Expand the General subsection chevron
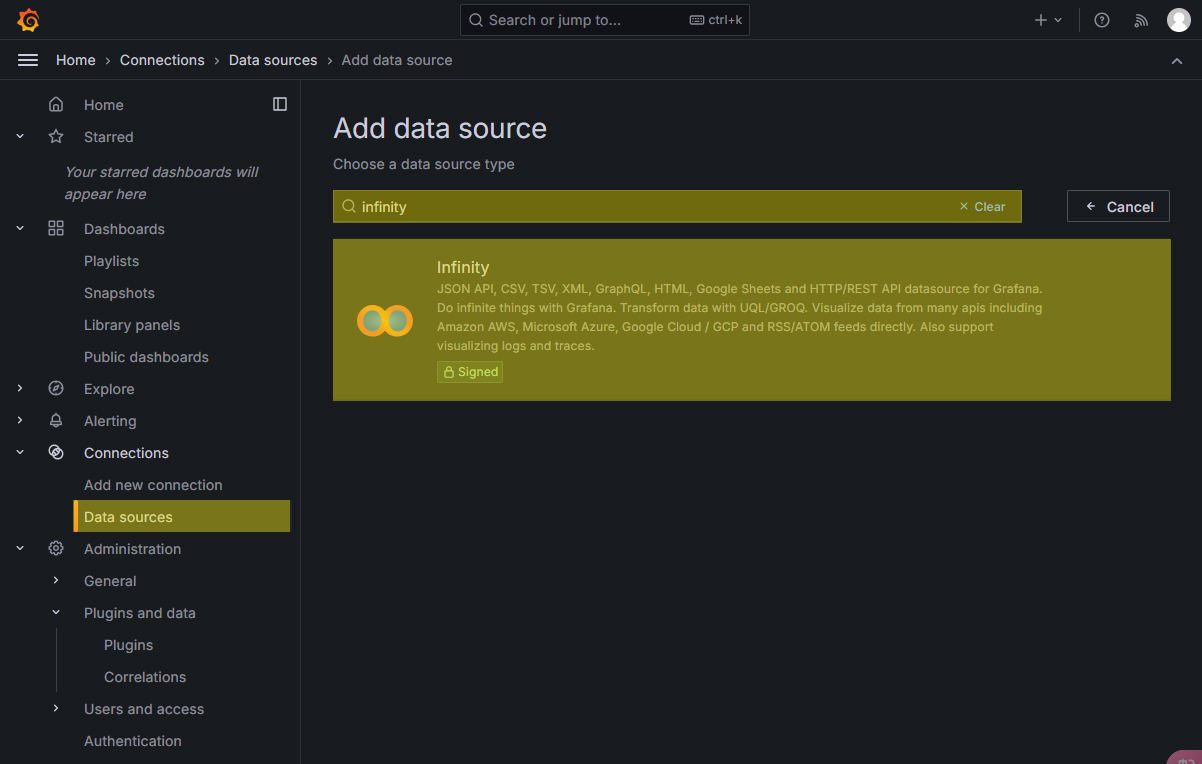This screenshot has height=764, width=1202. tap(56, 580)
